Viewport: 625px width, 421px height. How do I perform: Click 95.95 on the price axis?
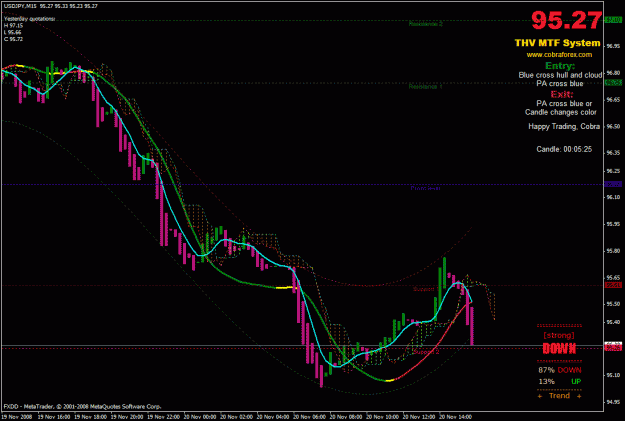click(x=613, y=224)
